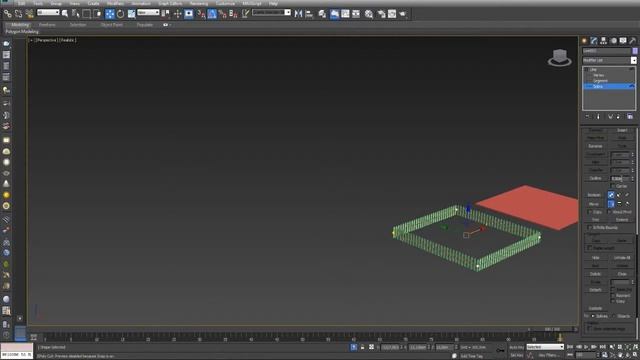Open the Realistic shading viewport menu
Image resolution: width=640 pixels, height=360 pixels.
67,40
